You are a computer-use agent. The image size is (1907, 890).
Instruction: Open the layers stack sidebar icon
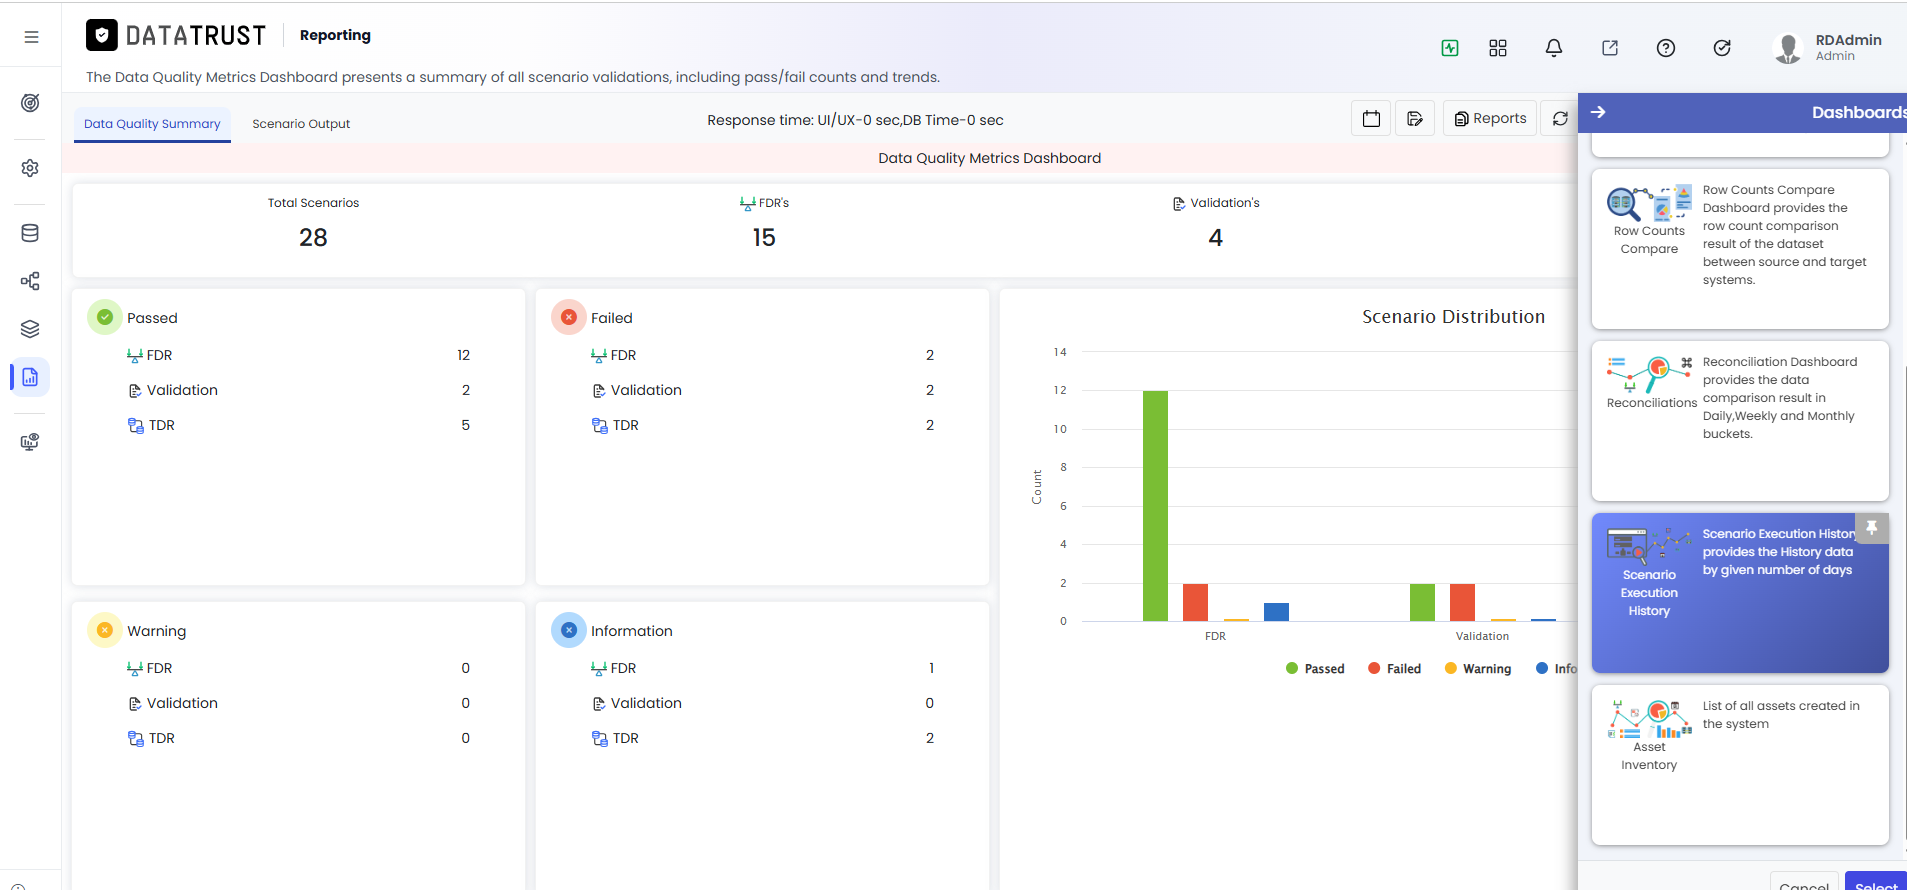click(x=30, y=329)
